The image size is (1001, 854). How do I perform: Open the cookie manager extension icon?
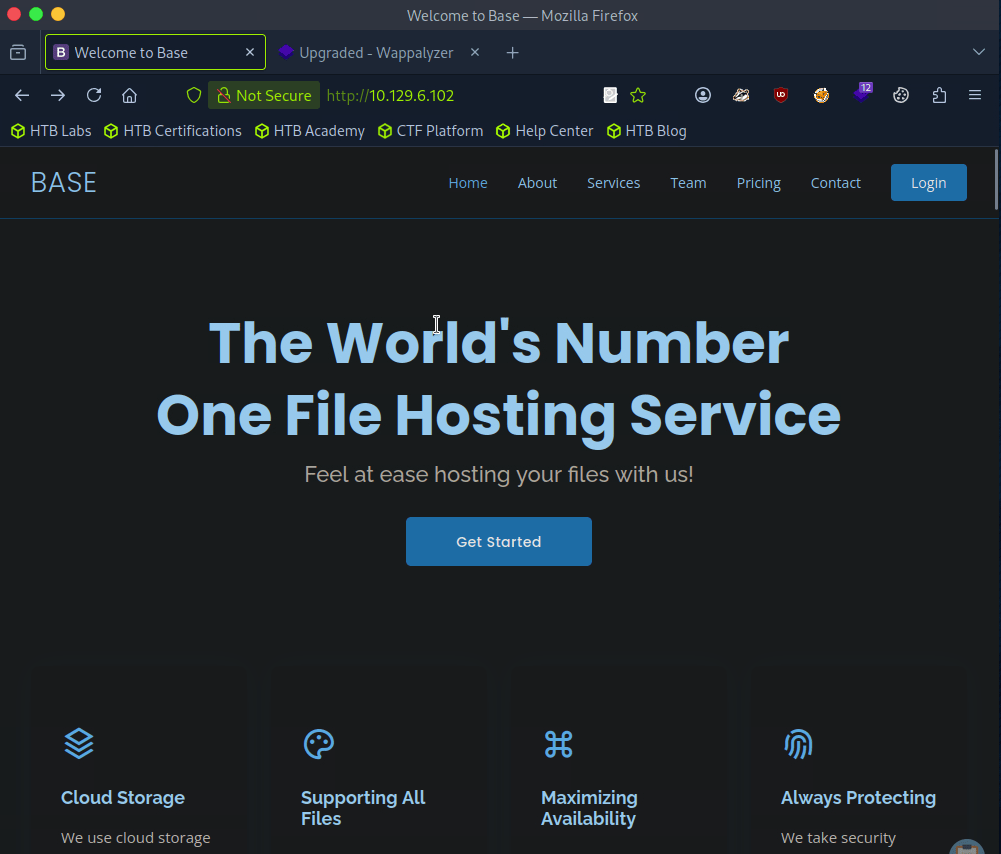click(901, 95)
